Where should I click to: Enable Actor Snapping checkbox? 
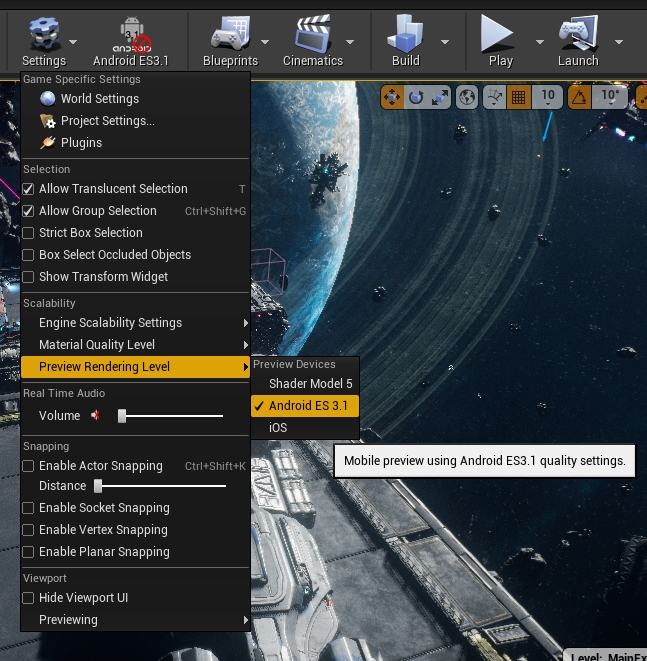29,466
